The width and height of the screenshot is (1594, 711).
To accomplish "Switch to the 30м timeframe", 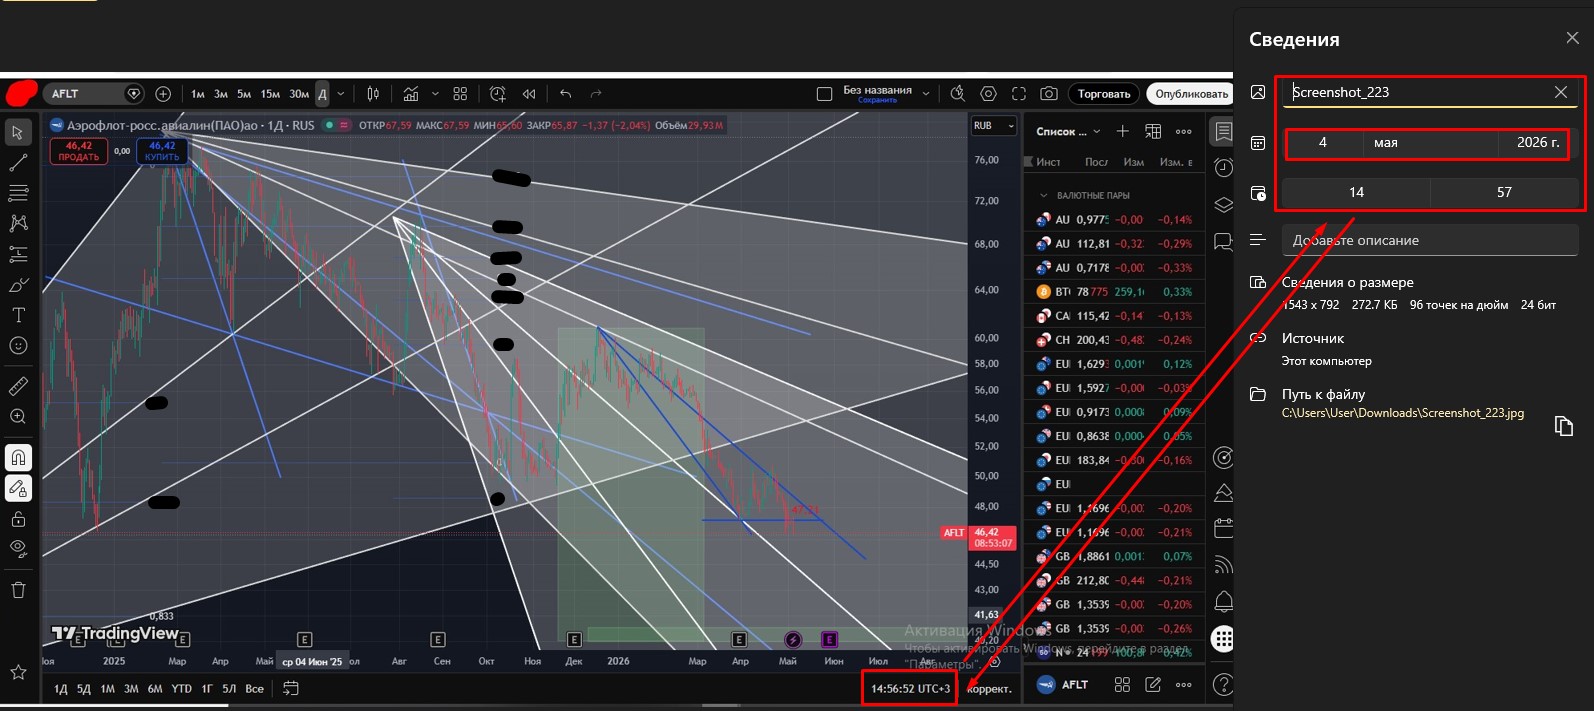I will [x=299, y=94].
